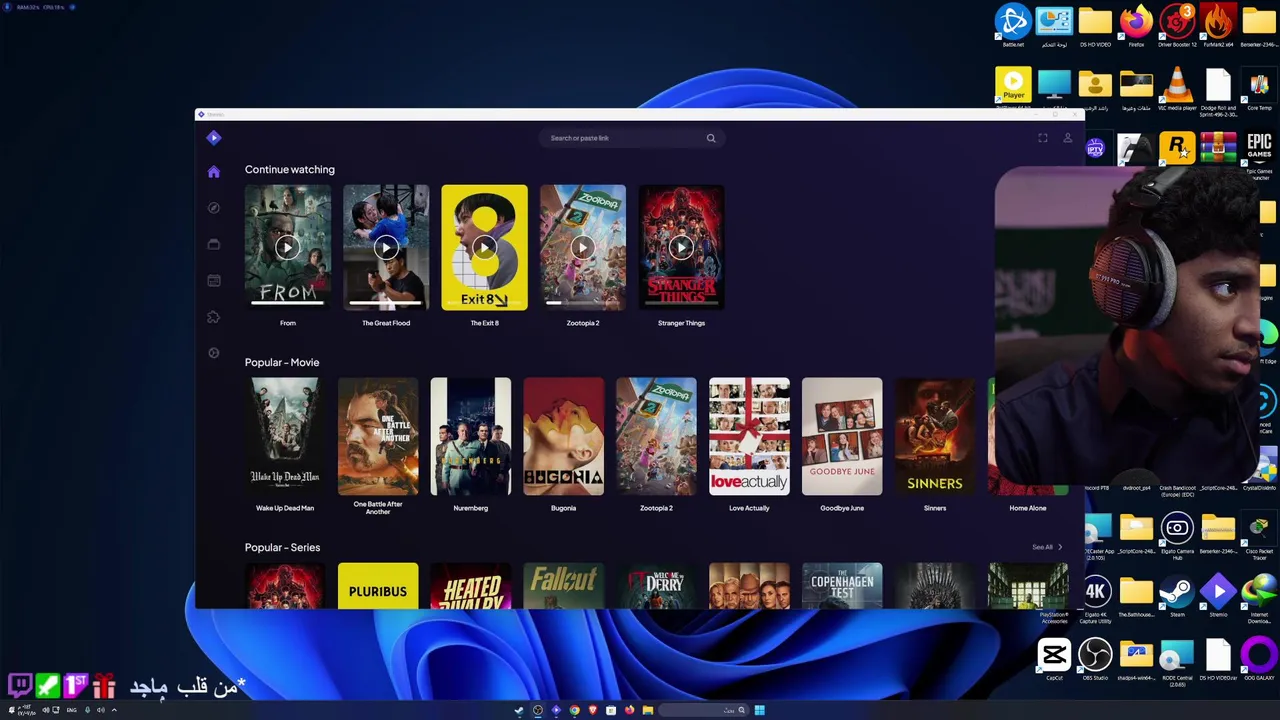The image size is (1280, 720).
Task: Open the Settings gear icon in sidebar
Action: tap(213, 353)
